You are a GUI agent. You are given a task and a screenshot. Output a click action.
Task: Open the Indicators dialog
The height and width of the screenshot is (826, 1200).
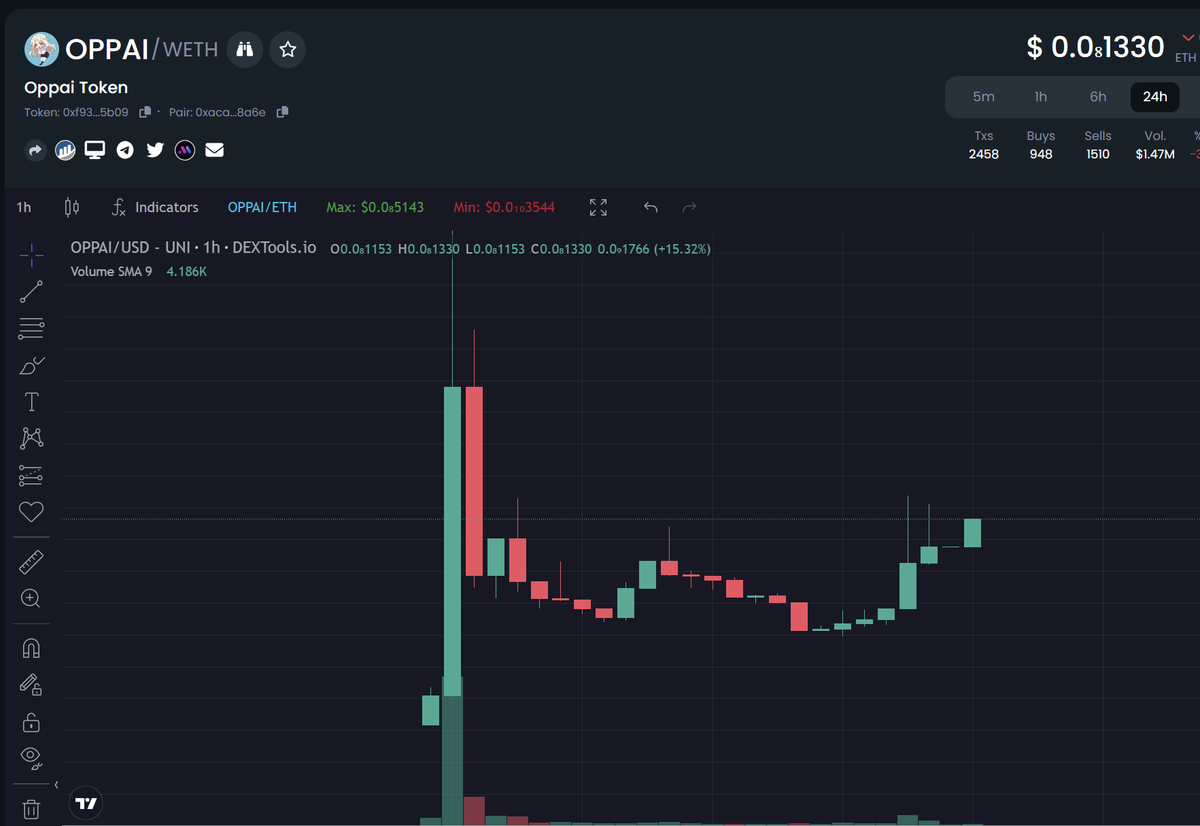tap(155, 207)
